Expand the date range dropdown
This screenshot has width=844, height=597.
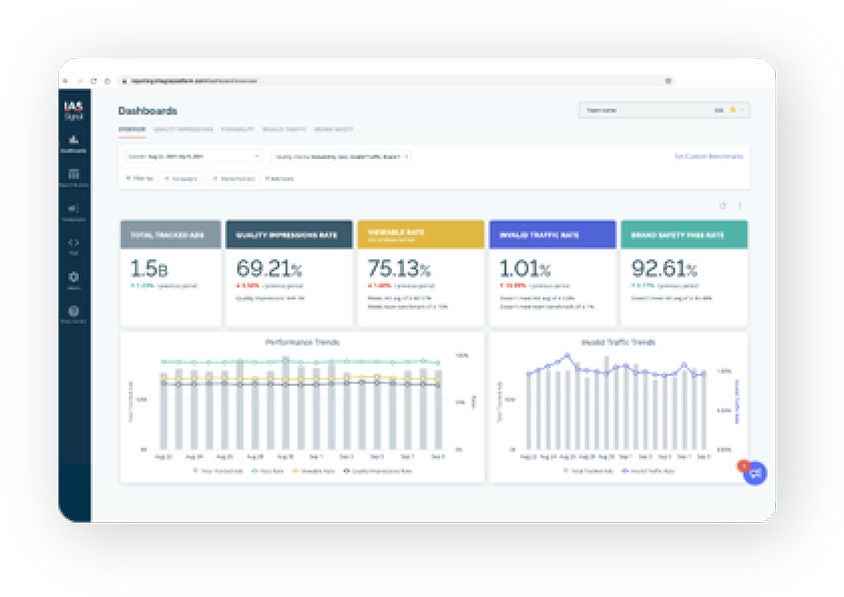(192, 156)
